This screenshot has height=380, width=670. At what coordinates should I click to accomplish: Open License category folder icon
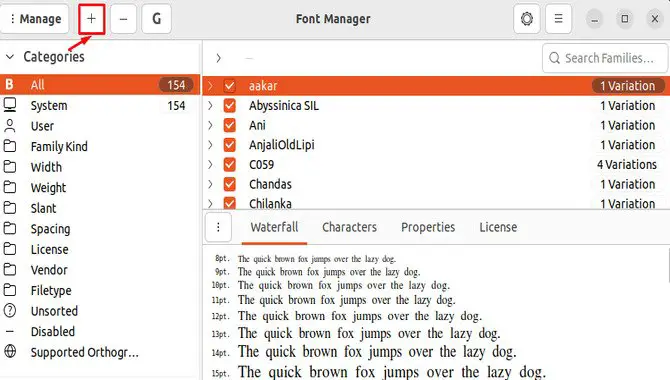(x=10, y=249)
